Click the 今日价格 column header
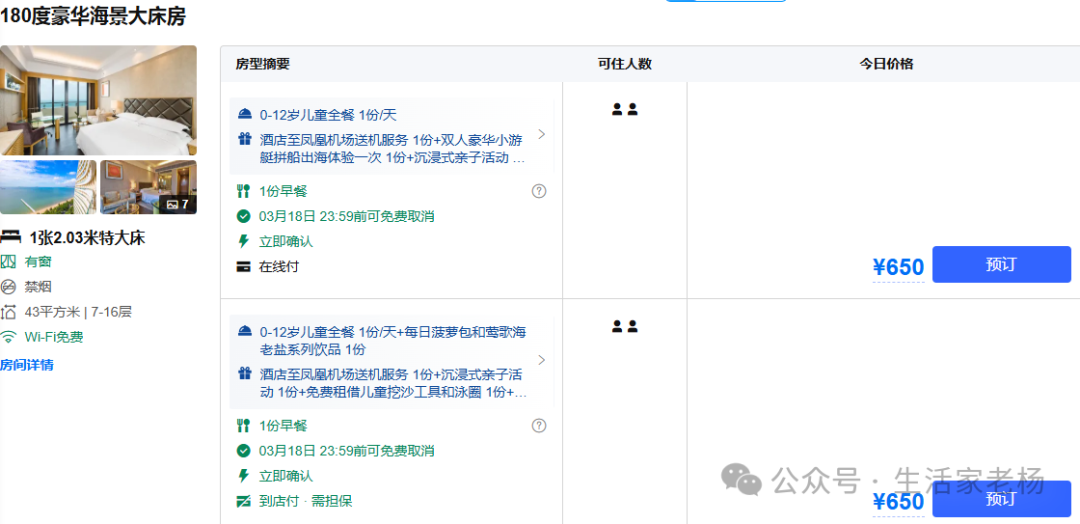1080x524 pixels. pyautogui.click(x=886, y=64)
